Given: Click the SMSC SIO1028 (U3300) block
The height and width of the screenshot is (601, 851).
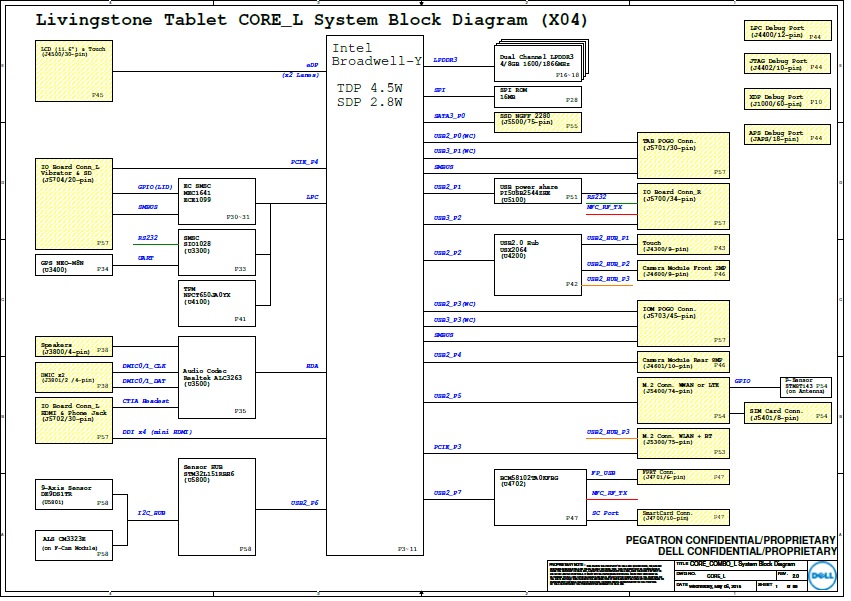Looking at the screenshot, I should coord(217,252).
